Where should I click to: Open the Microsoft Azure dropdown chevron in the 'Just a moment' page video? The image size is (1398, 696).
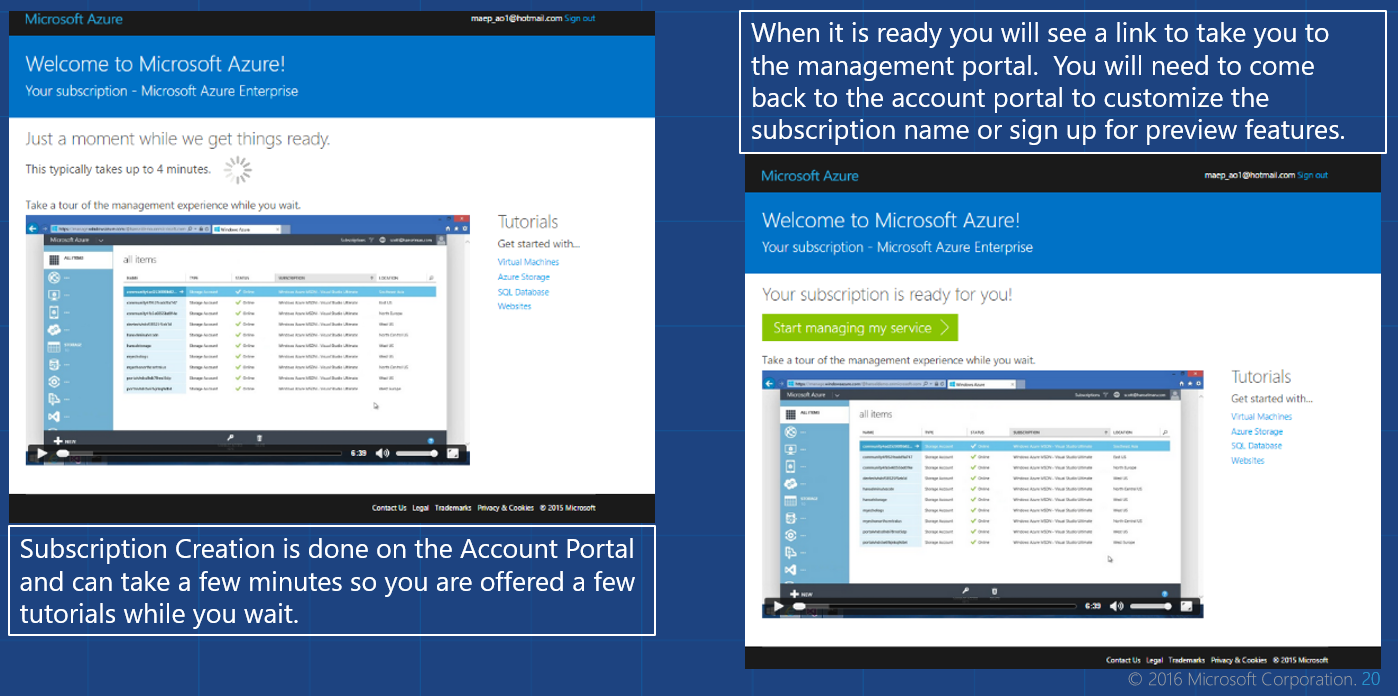coord(101,241)
